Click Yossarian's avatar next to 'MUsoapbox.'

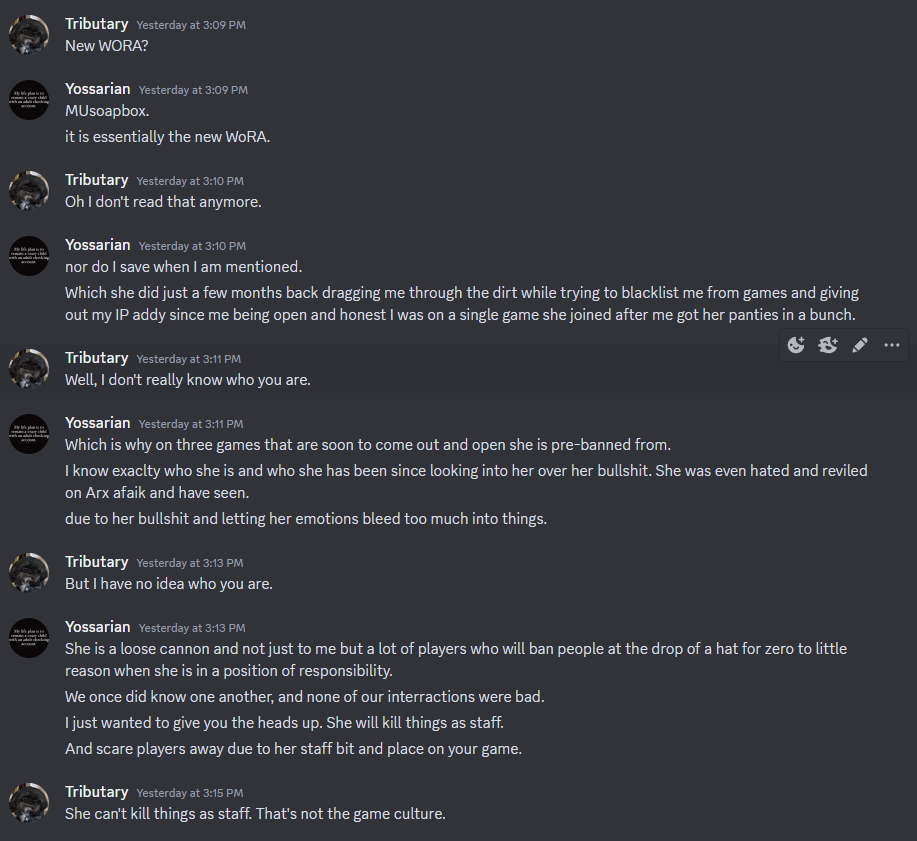(28, 100)
